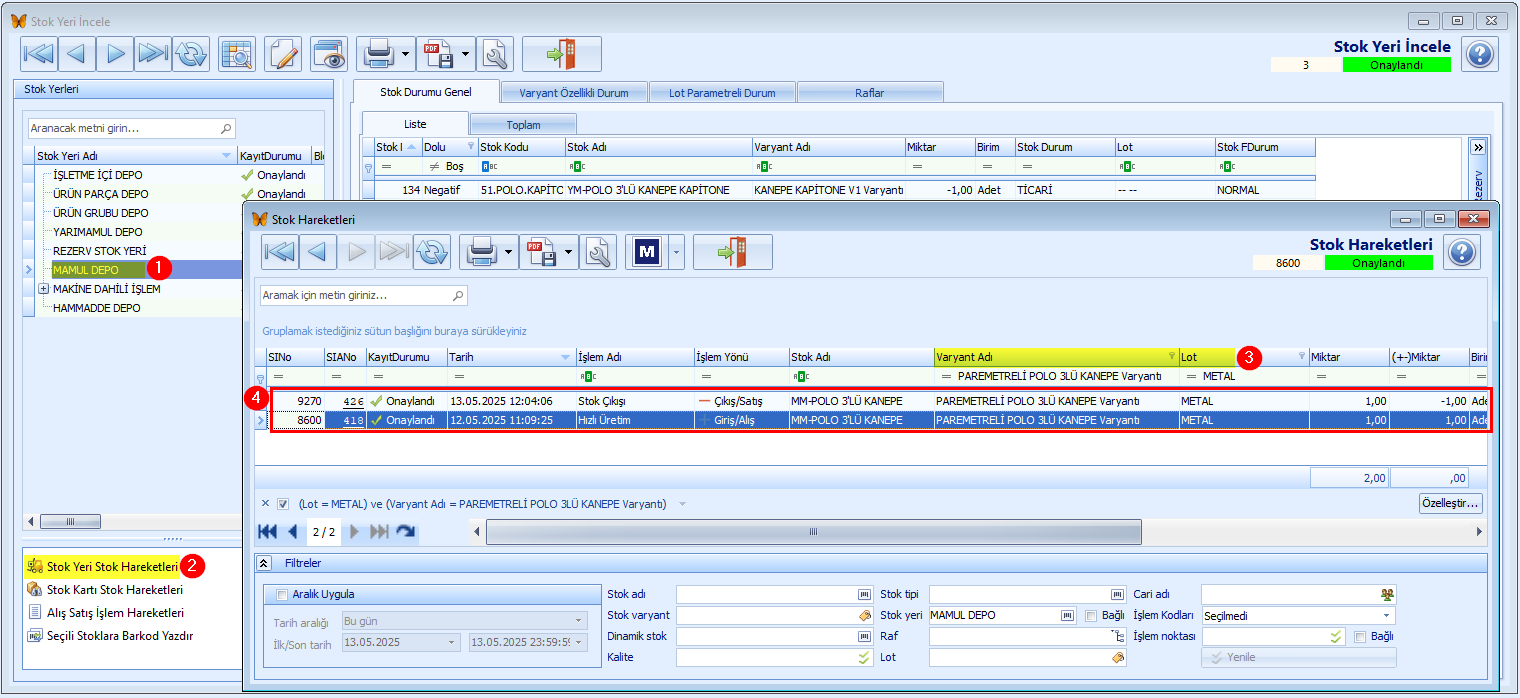Open the PDF export icon in Stok Hareketleri

539,252
